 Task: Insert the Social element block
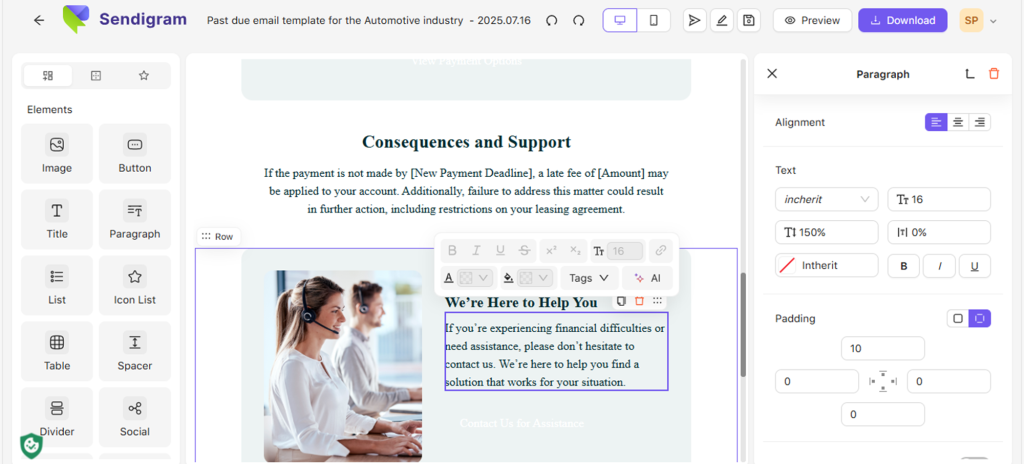point(135,417)
